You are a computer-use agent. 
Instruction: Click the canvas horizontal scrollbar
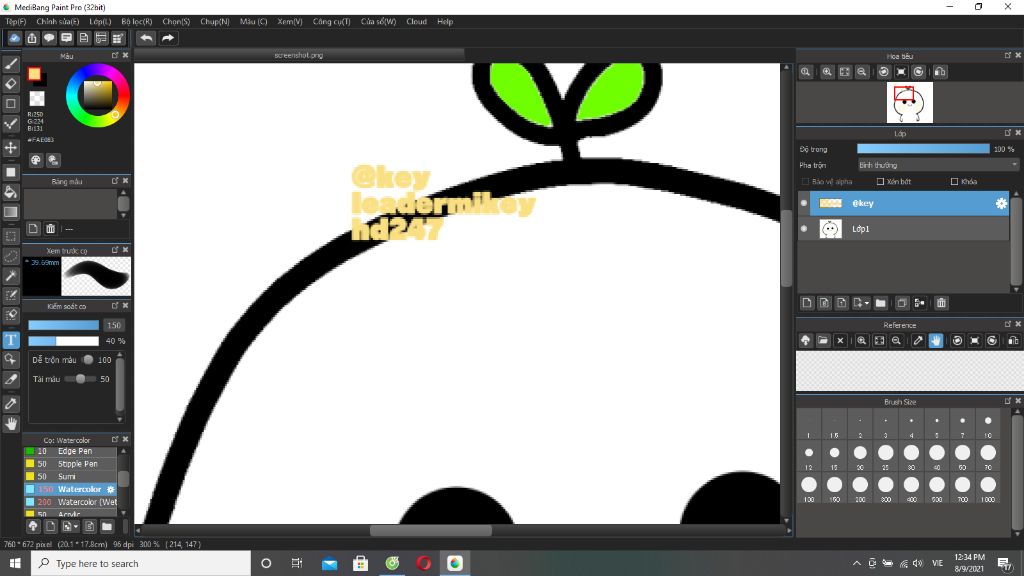click(430, 531)
